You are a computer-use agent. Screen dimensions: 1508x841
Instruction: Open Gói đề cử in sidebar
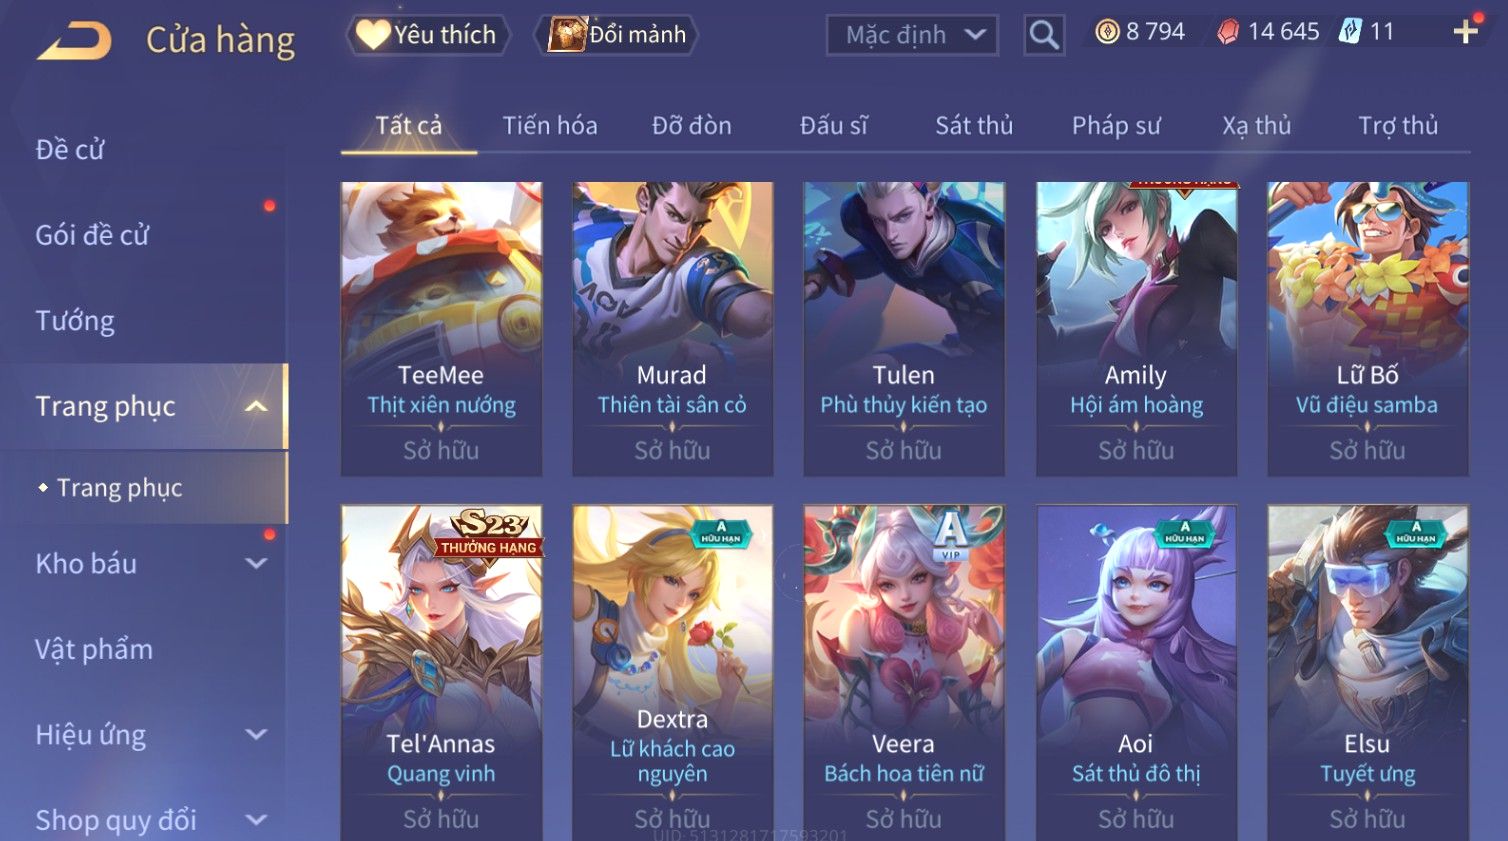click(92, 235)
